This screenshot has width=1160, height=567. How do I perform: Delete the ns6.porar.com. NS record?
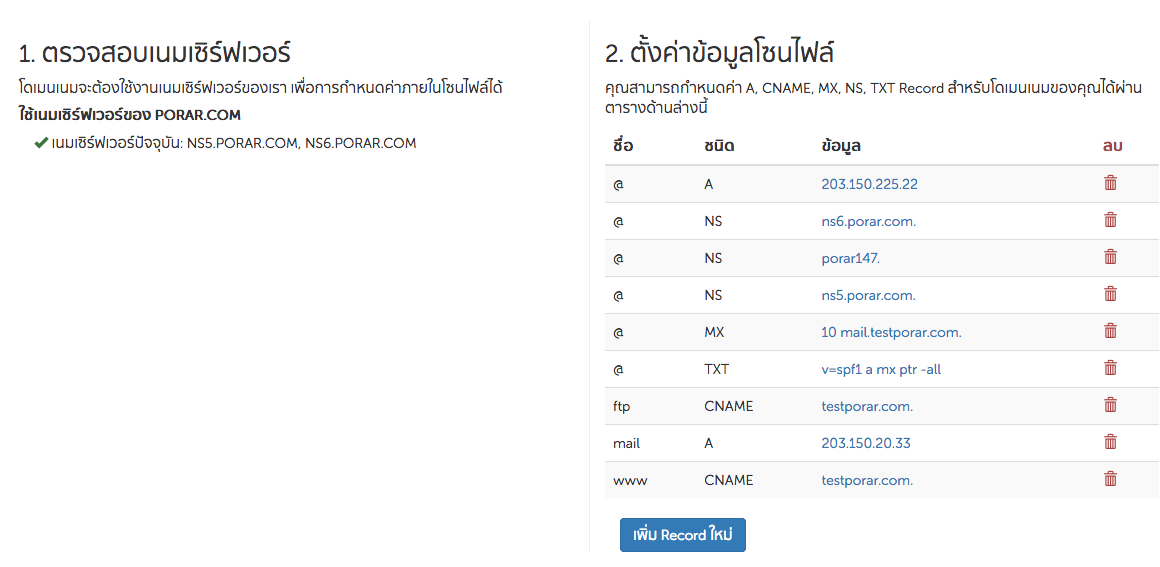1110,220
